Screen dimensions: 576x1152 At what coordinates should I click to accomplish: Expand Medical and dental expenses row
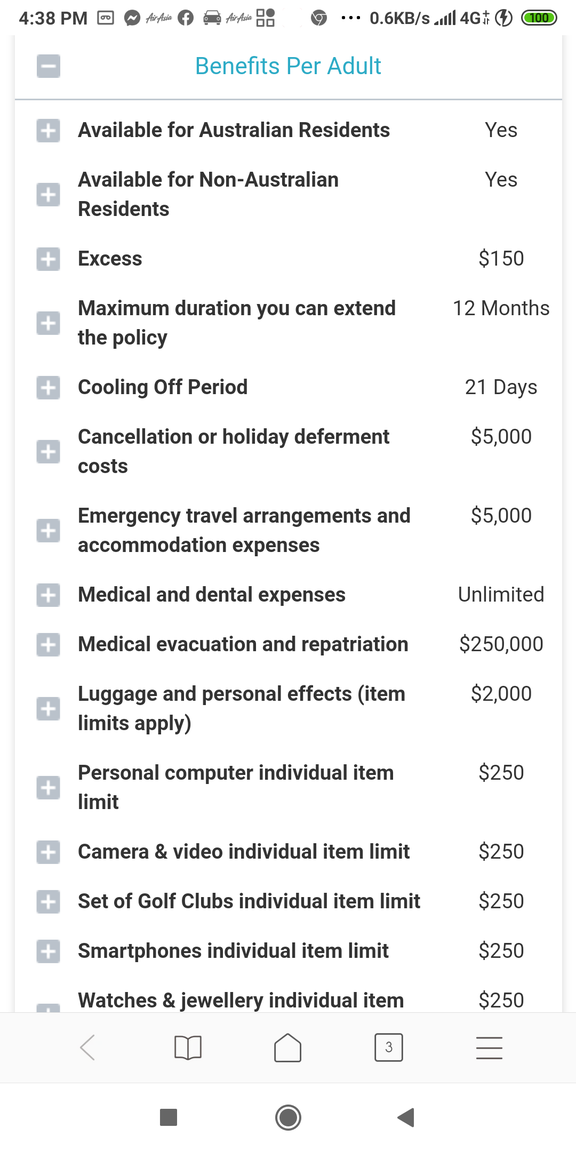click(x=48, y=595)
